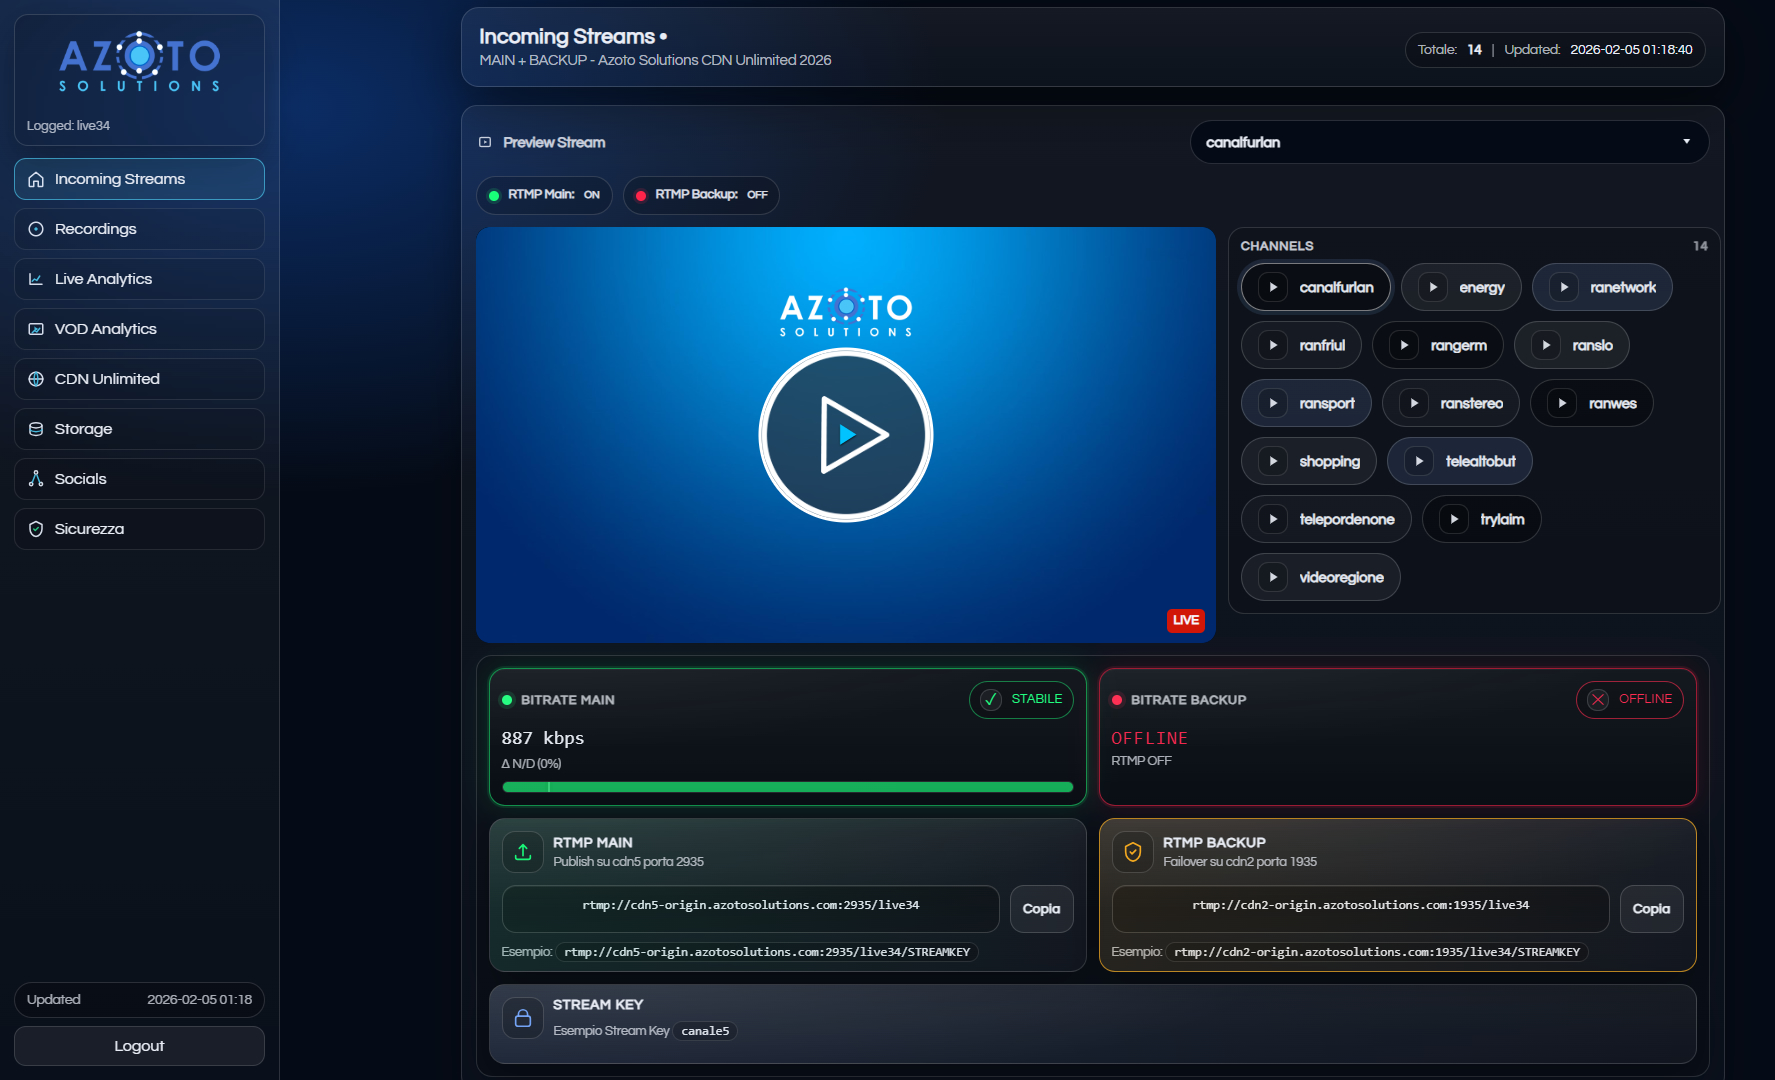Image resolution: width=1775 pixels, height=1080 pixels.
Task: Click the Logout button
Action: pos(139,1045)
